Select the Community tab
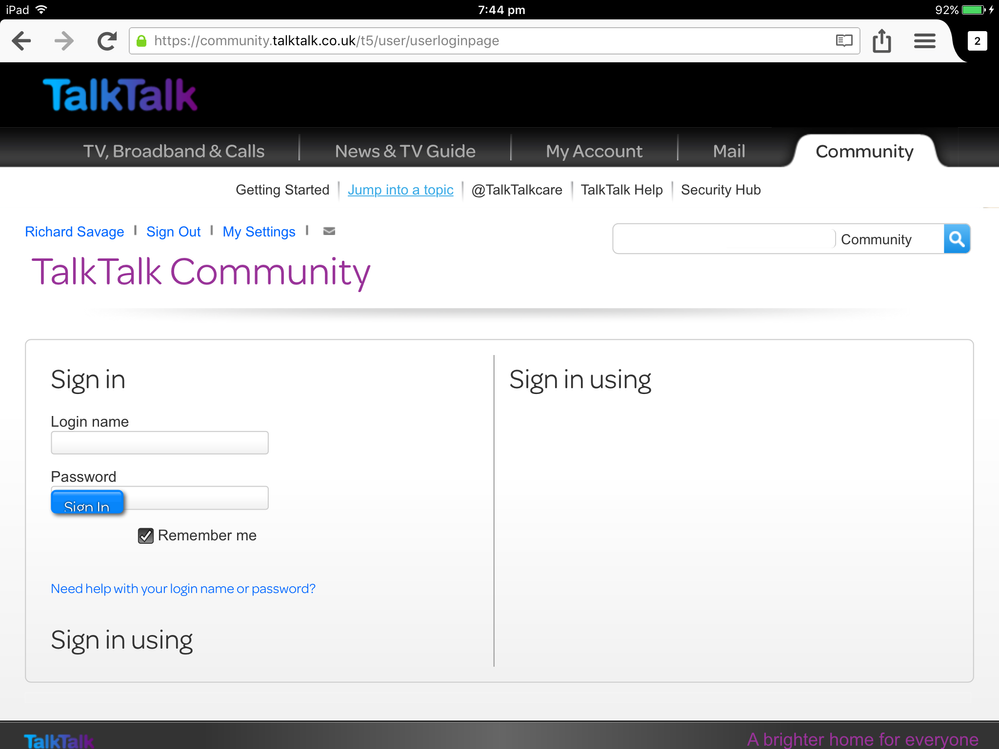Image resolution: width=999 pixels, height=749 pixels. 864,151
